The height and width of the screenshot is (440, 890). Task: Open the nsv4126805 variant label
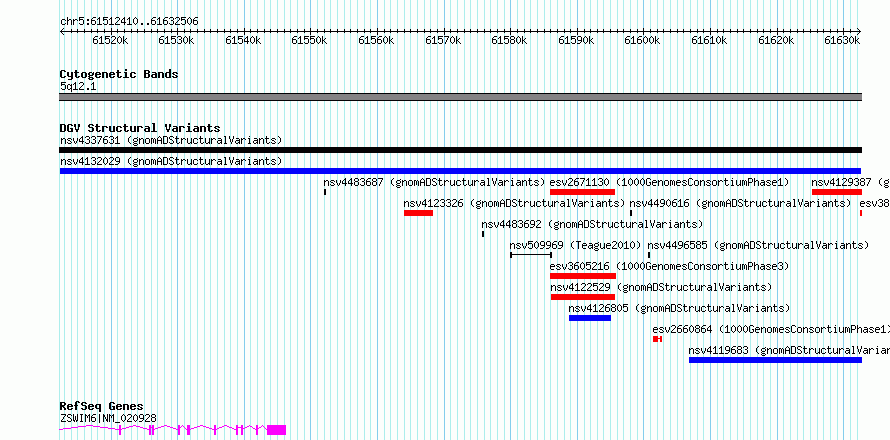pyautogui.click(x=679, y=308)
